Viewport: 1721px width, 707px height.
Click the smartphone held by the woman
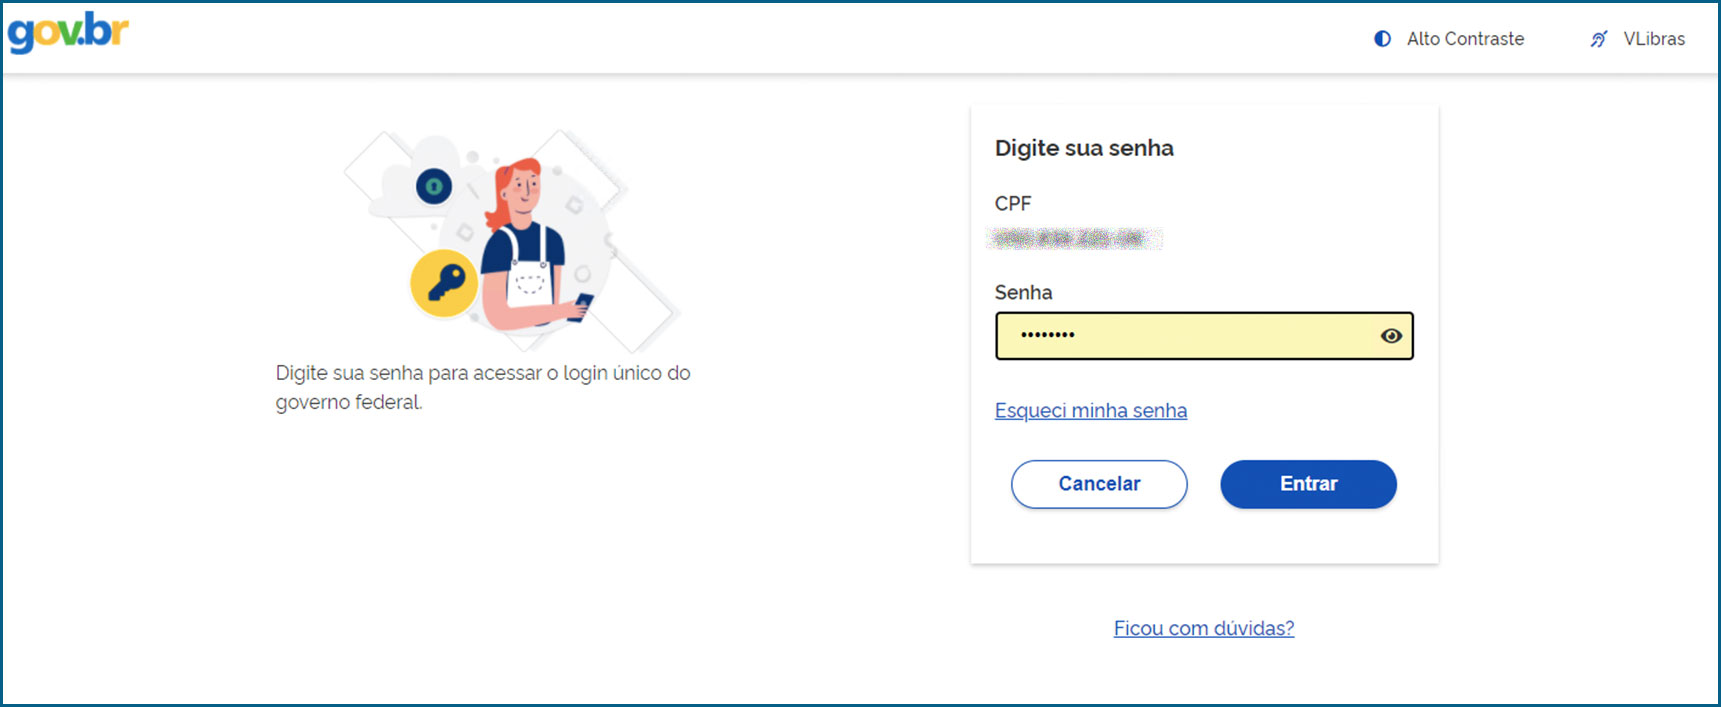tap(582, 305)
